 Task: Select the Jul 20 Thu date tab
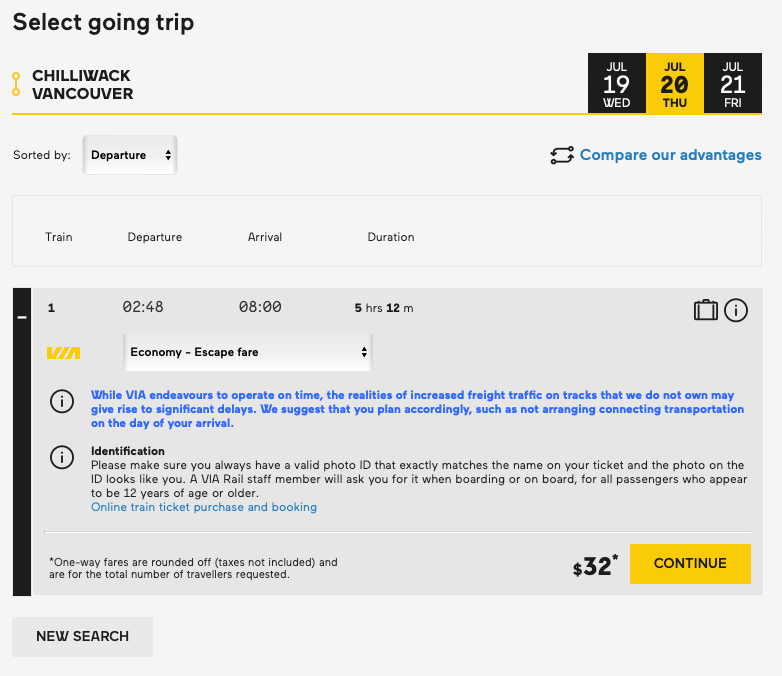point(675,84)
